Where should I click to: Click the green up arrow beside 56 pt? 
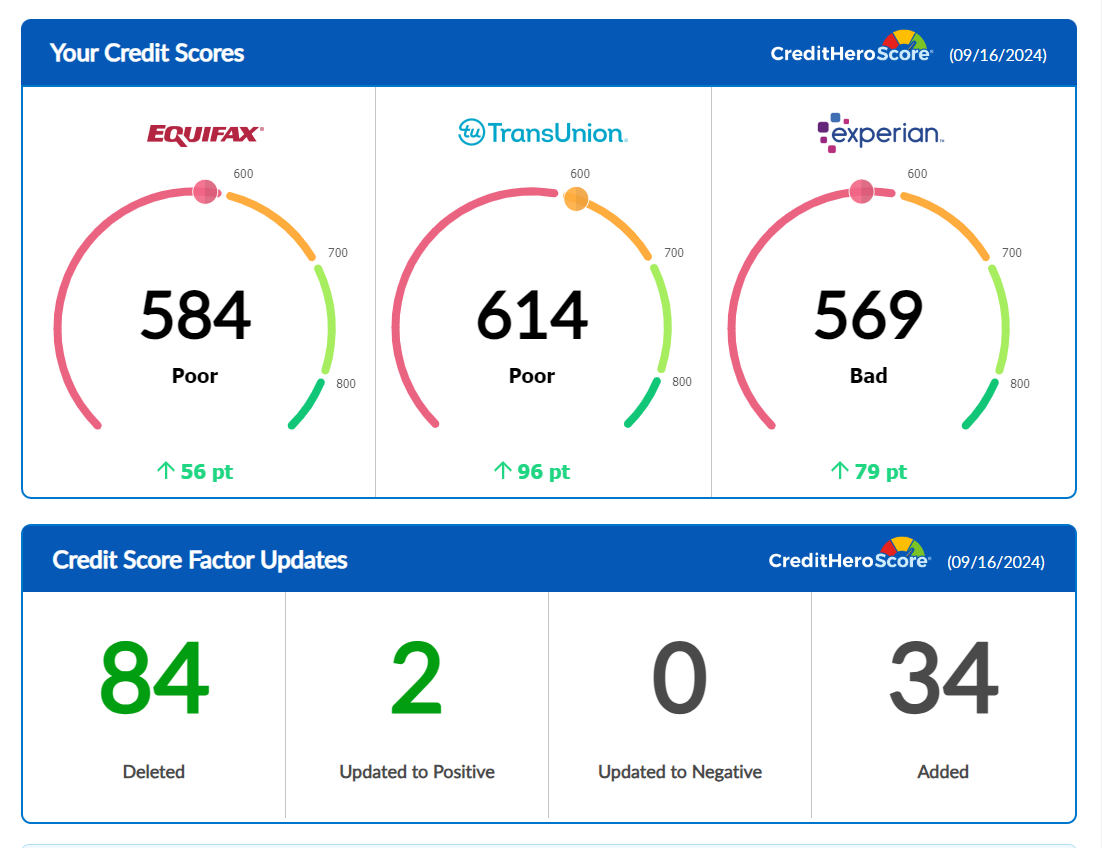[x=165, y=470]
